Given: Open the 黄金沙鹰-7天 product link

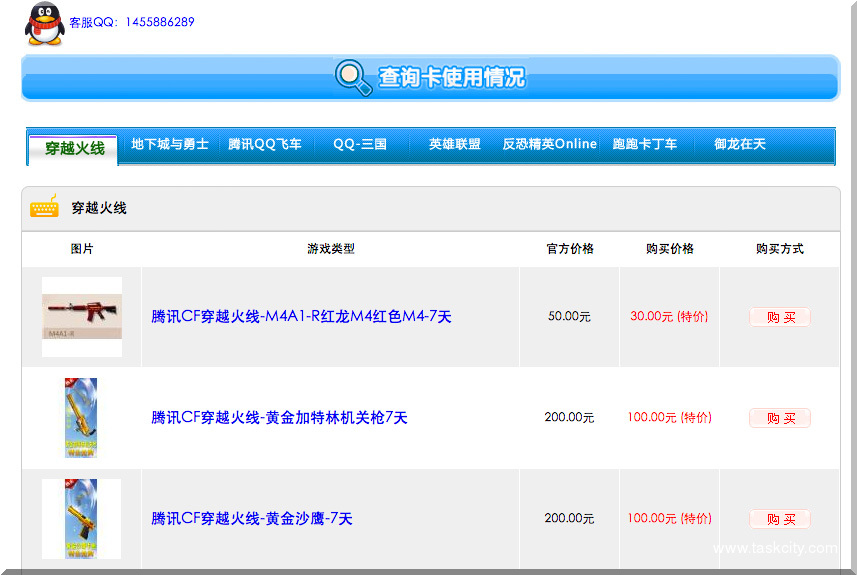Looking at the screenshot, I should click(251, 518).
